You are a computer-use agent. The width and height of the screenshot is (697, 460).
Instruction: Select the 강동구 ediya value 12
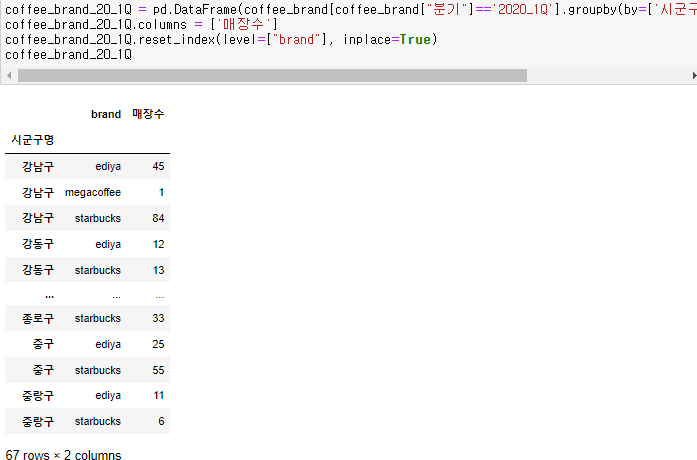158,244
